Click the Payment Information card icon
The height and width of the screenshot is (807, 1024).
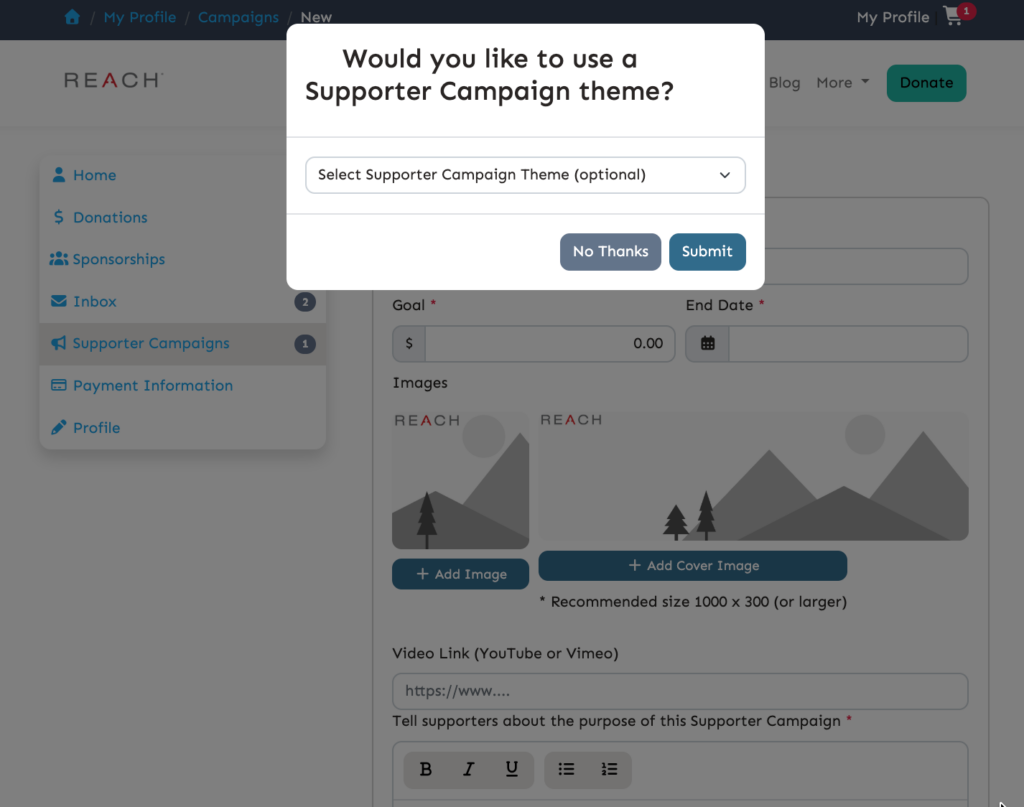61,385
